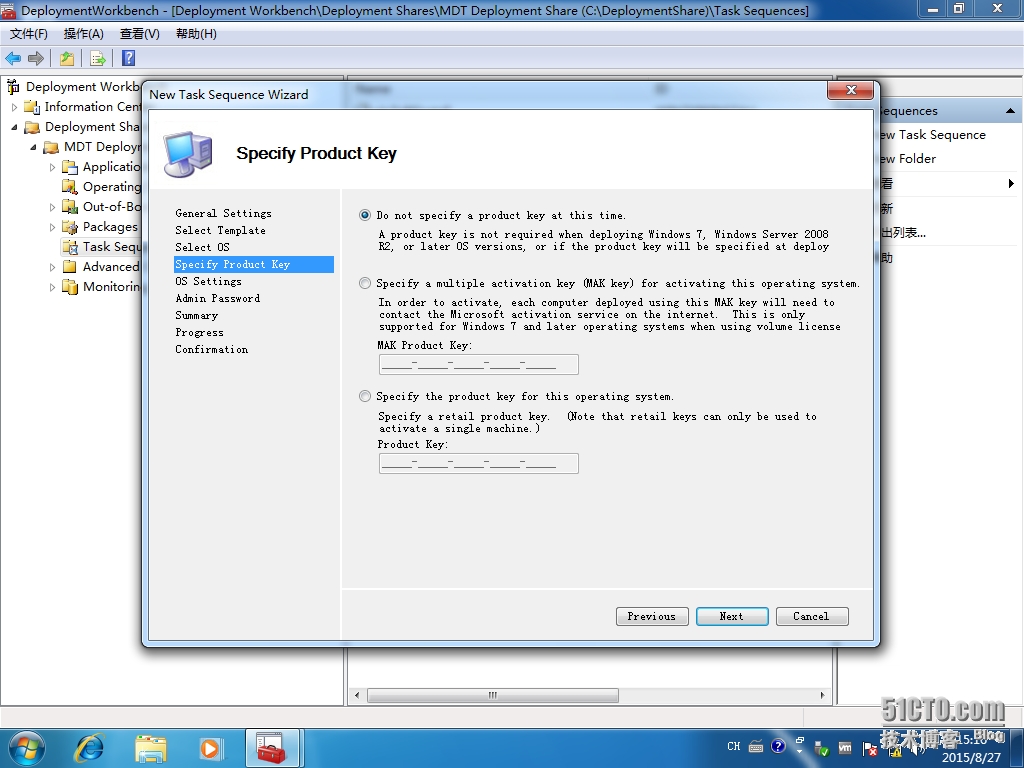Screen dimensions: 1024x768
Task: Click the scrollbar right arrow
Action: coord(822,696)
